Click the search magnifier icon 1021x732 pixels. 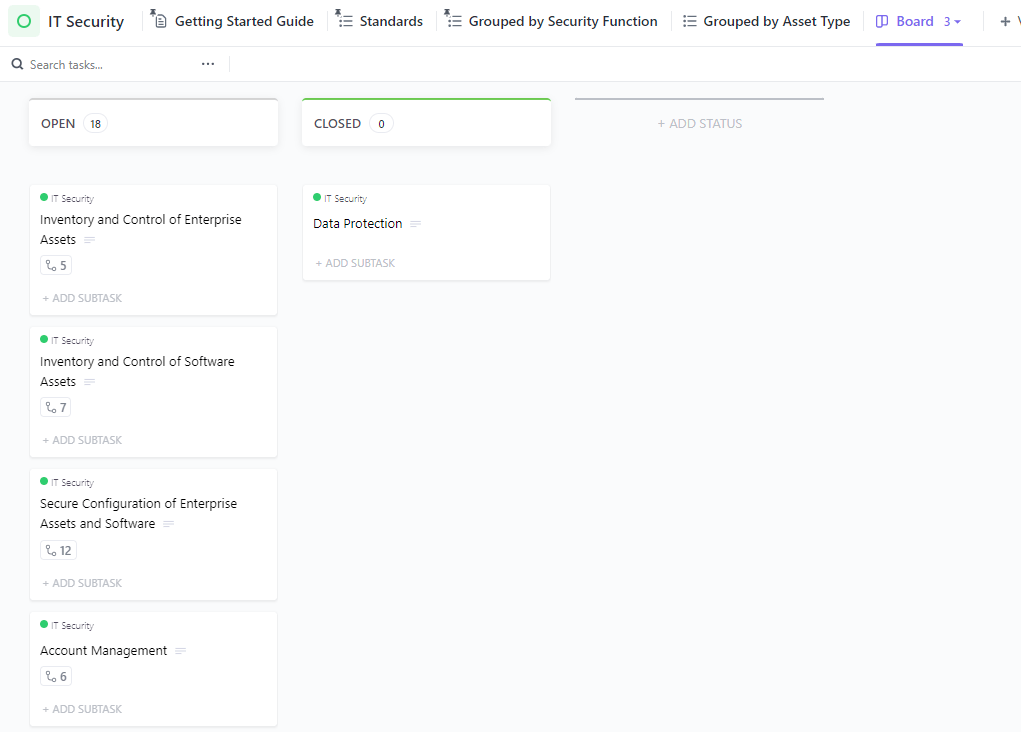[x=17, y=64]
